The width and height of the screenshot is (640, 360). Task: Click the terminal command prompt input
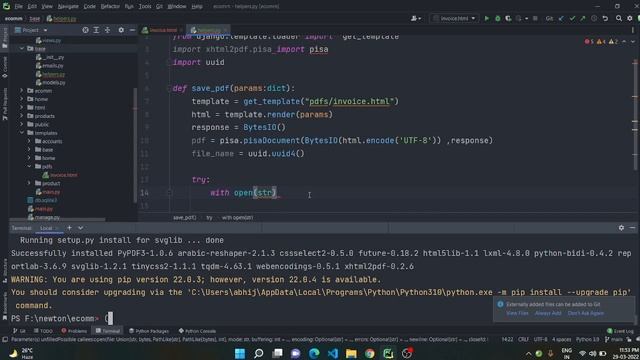(x=109, y=318)
